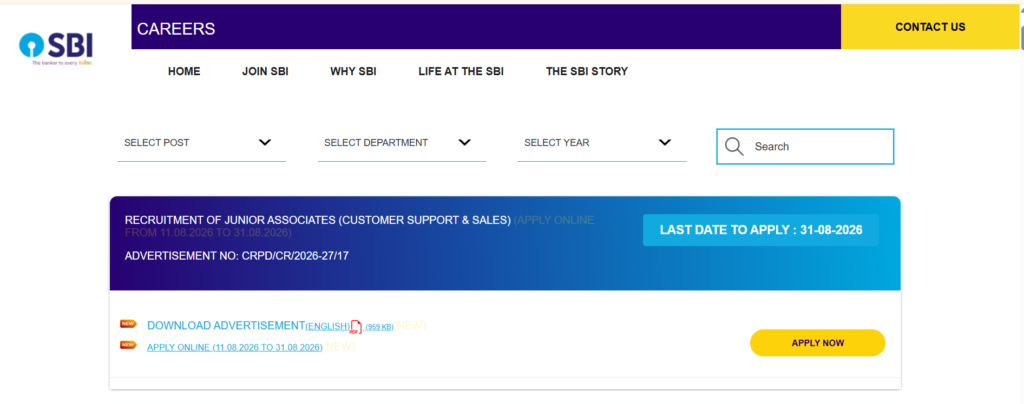Go to the Home menu item

coord(184,72)
